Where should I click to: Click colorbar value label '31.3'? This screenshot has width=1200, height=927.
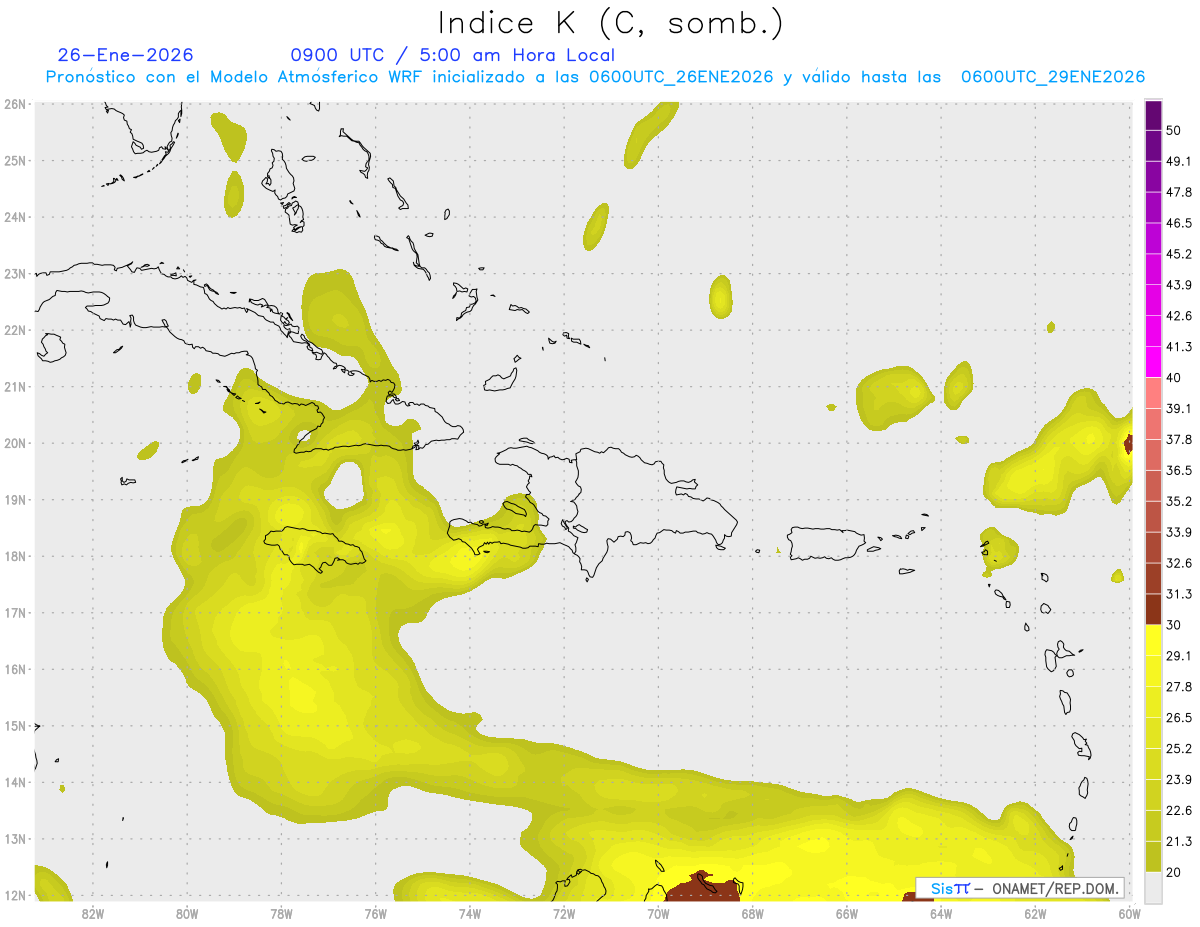point(1178,594)
